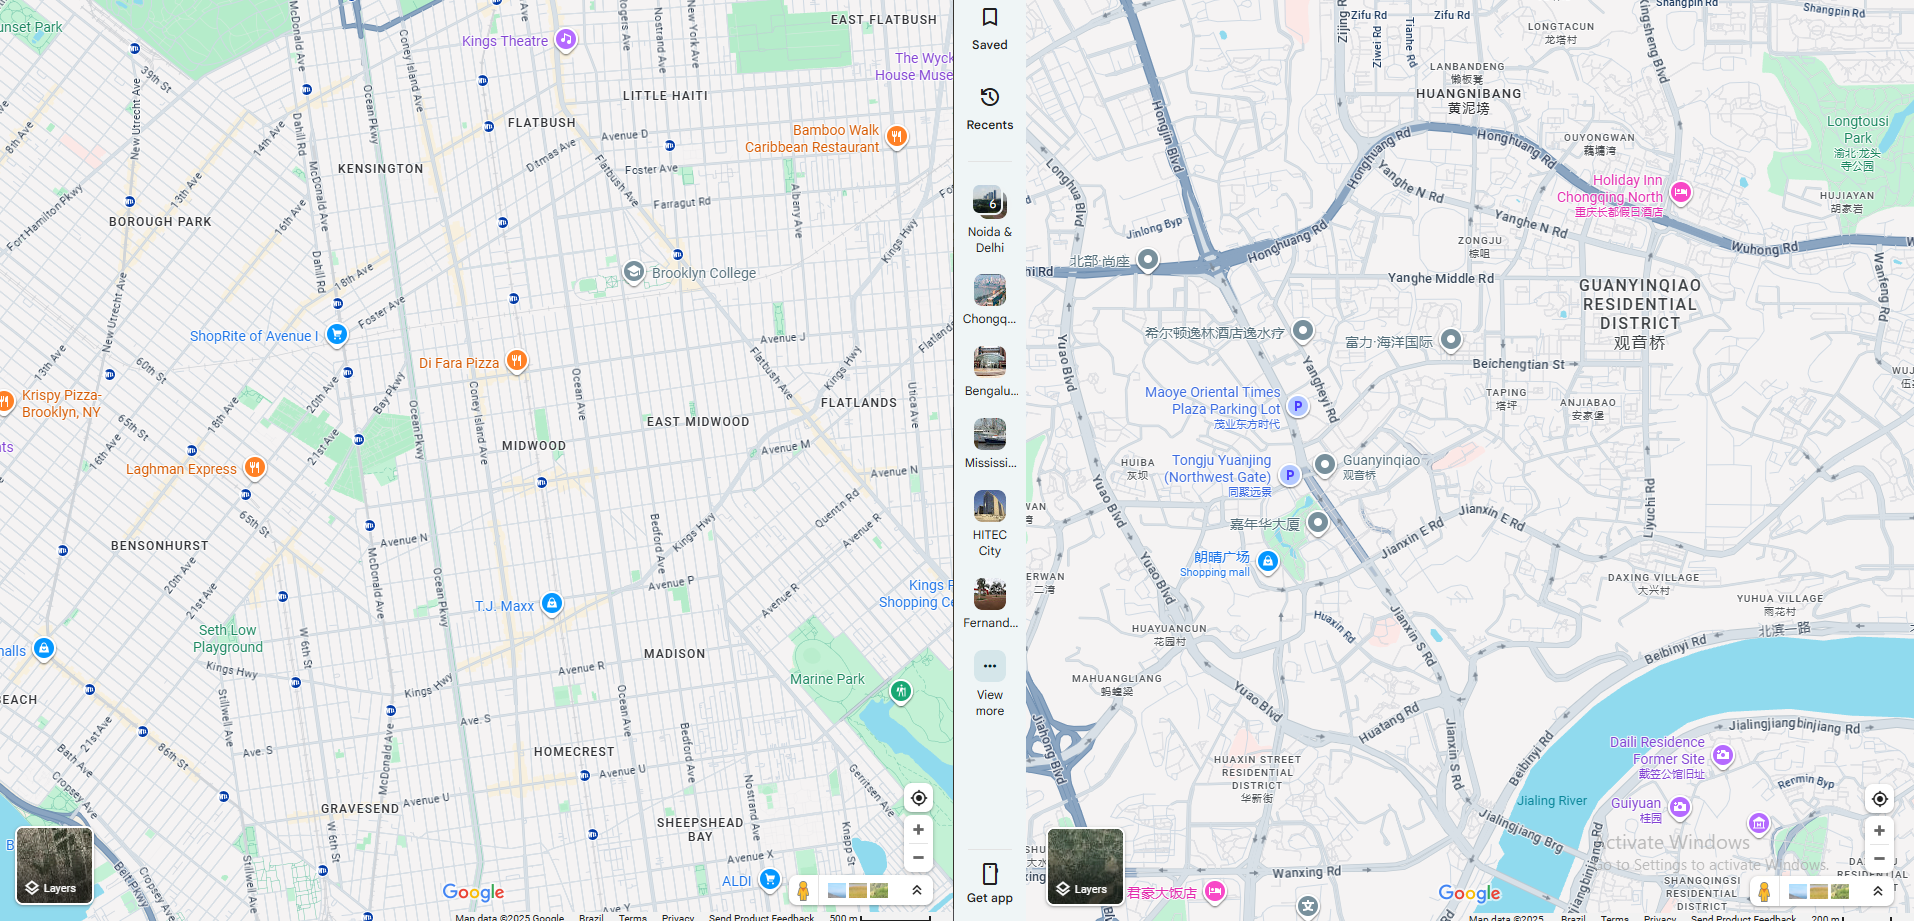Click the Street View pegman on Chongqing map
The width and height of the screenshot is (1914, 921).
(1765, 891)
